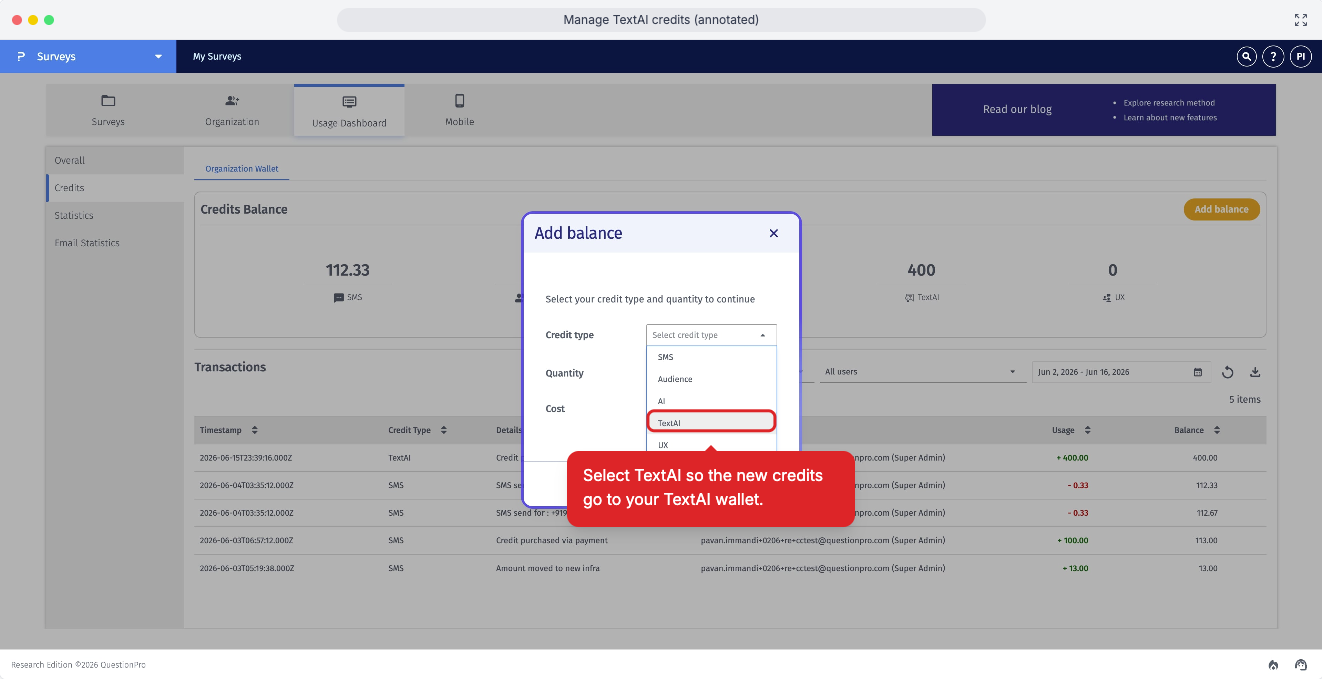Download transactions with the download icon
The width and height of the screenshot is (1322, 679).
pos(1255,372)
